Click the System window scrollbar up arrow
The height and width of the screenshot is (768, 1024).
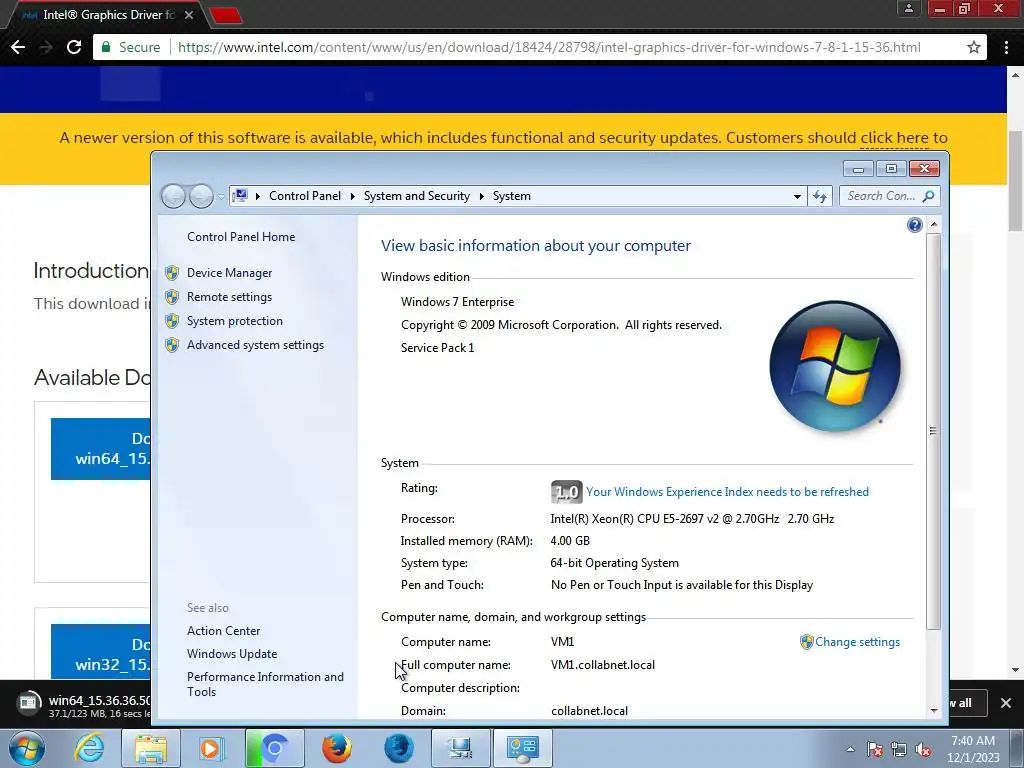click(x=934, y=224)
